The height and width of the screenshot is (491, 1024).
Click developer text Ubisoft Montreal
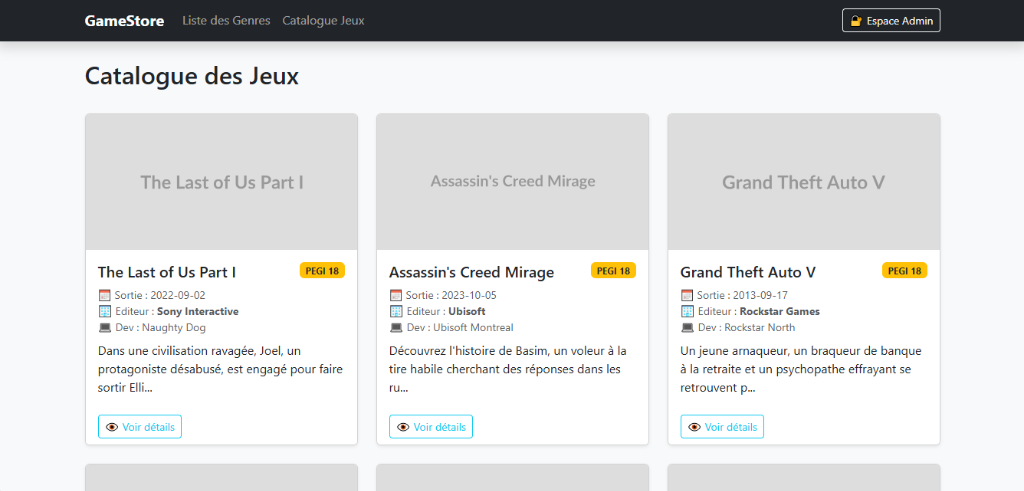click(x=473, y=328)
